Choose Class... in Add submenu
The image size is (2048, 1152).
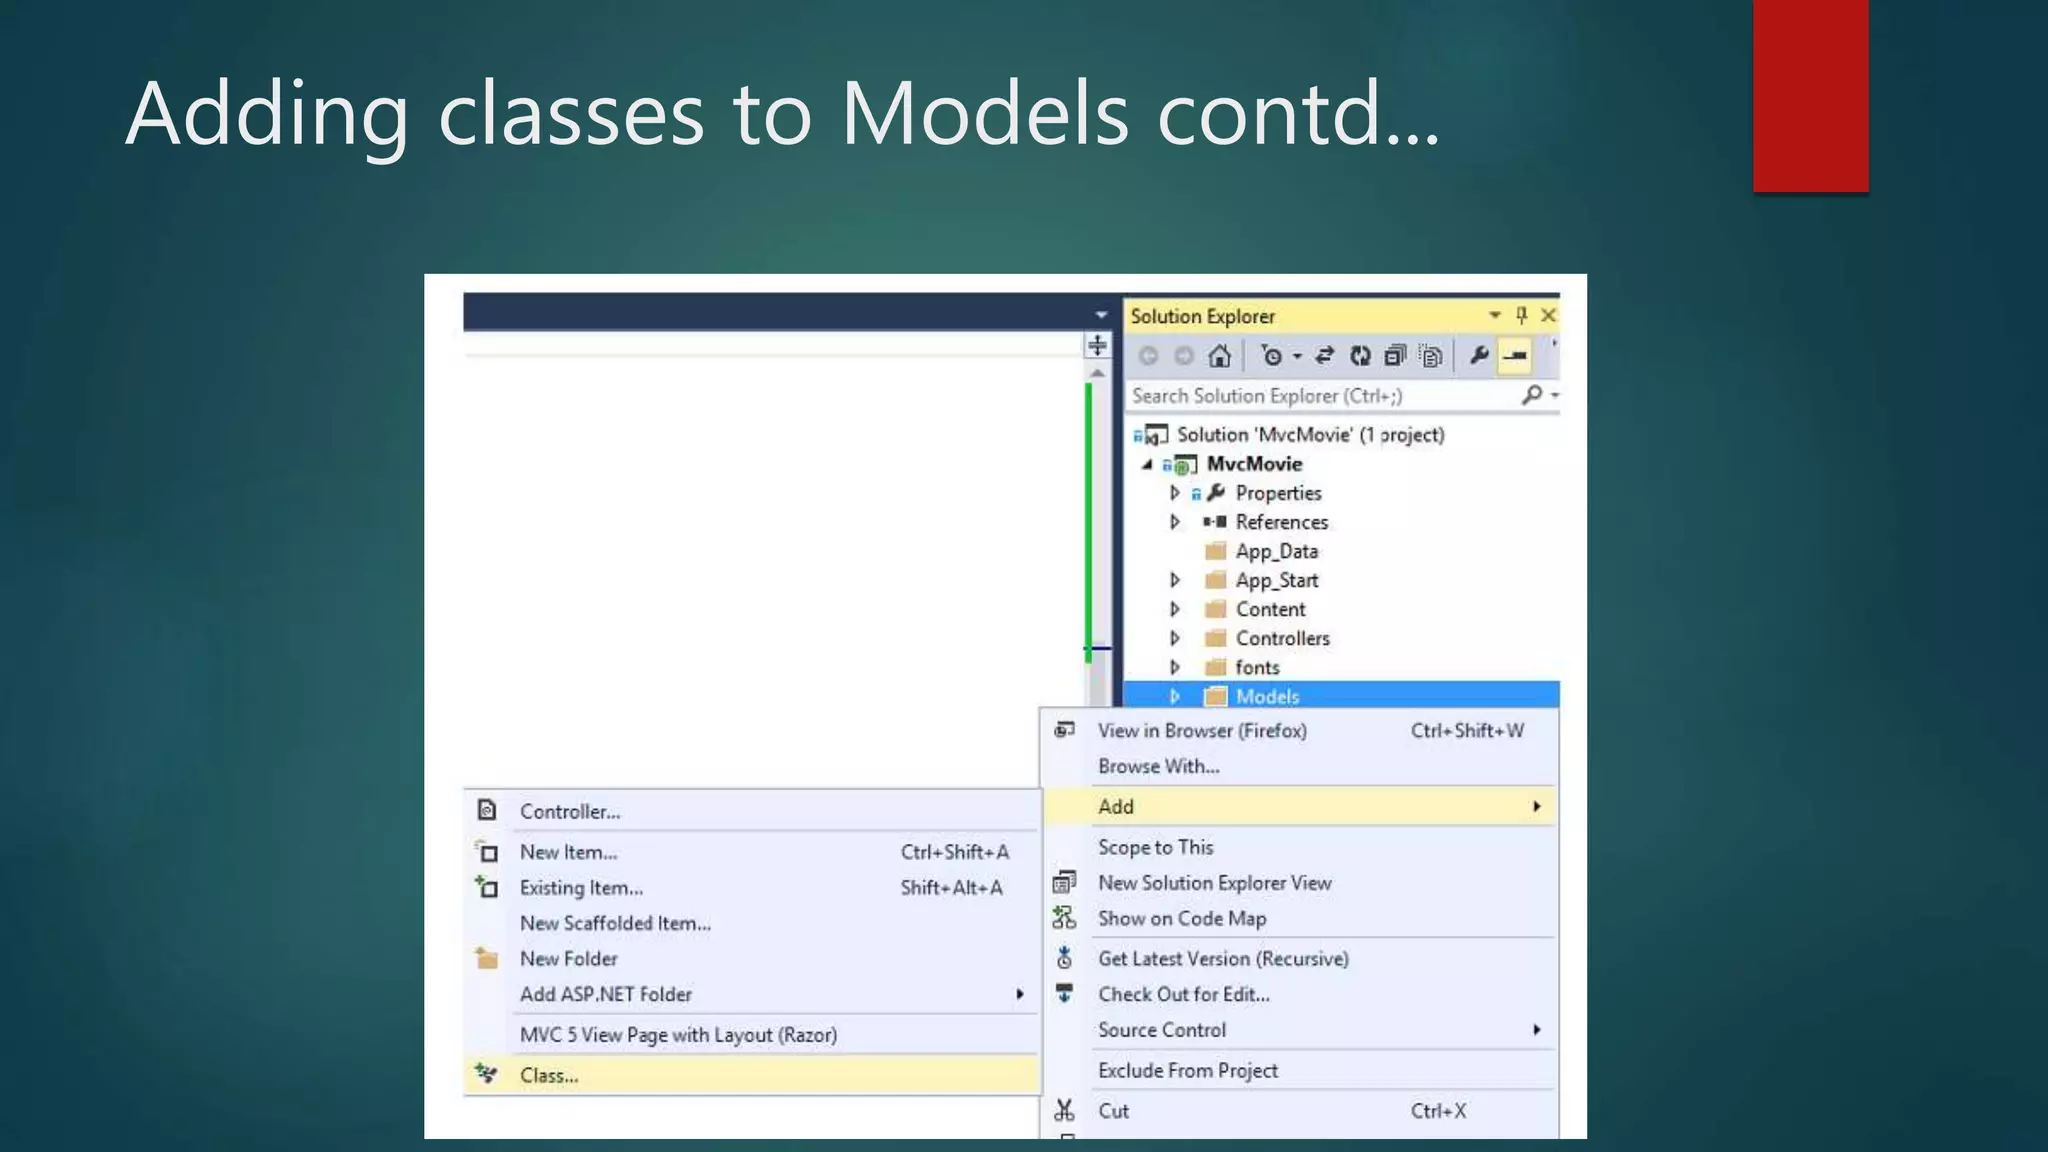pyautogui.click(x=752, y=1076)
